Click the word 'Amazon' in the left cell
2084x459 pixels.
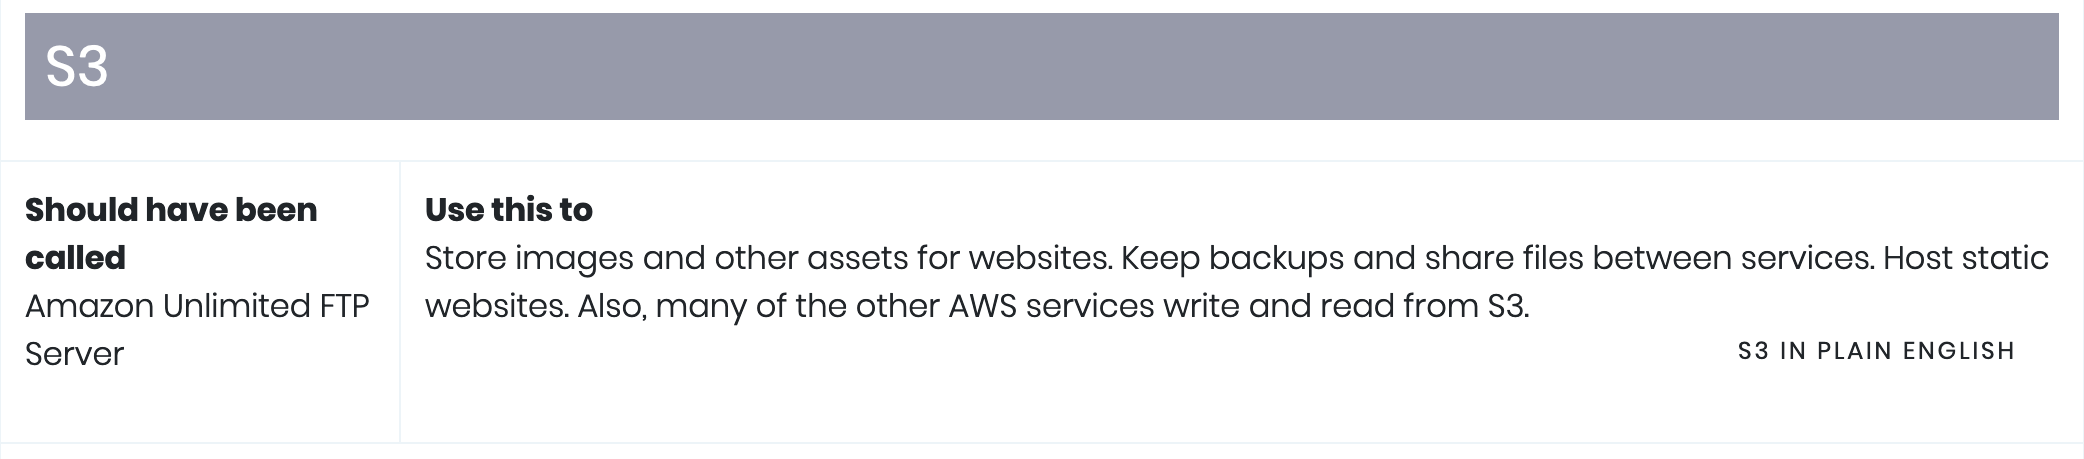[90, 306]
